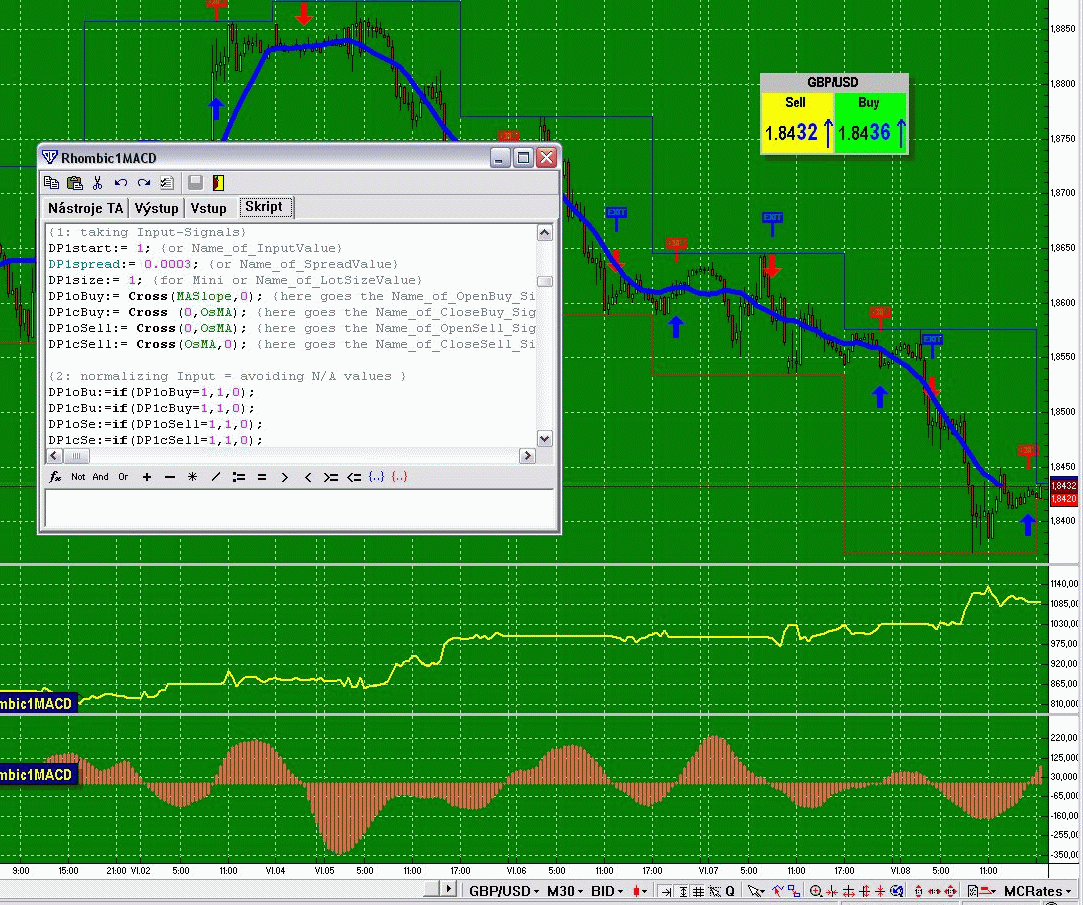Click the Redo arrow icon

tap(144, 183)
